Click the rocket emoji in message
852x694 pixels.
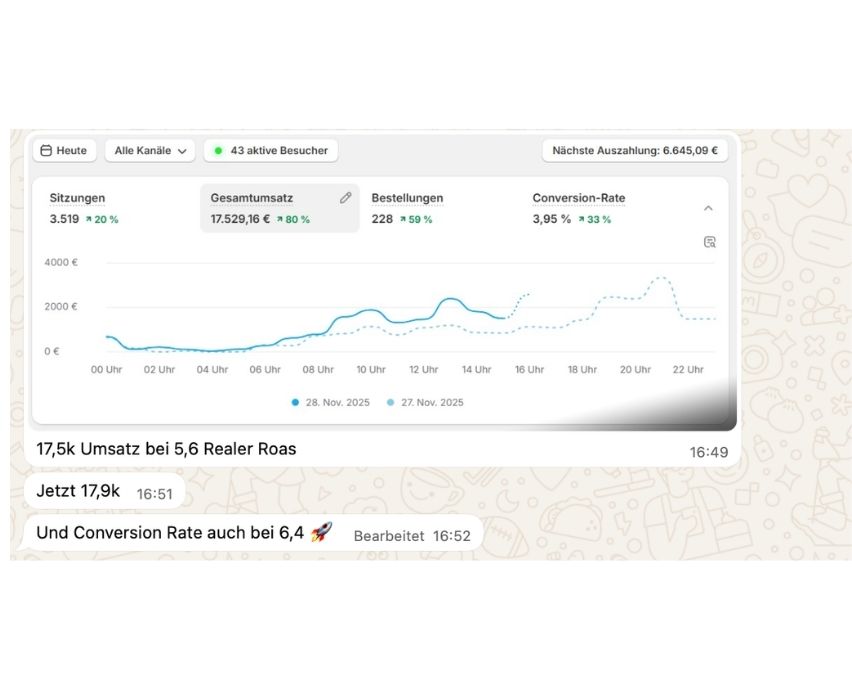(x=321, y=532)
